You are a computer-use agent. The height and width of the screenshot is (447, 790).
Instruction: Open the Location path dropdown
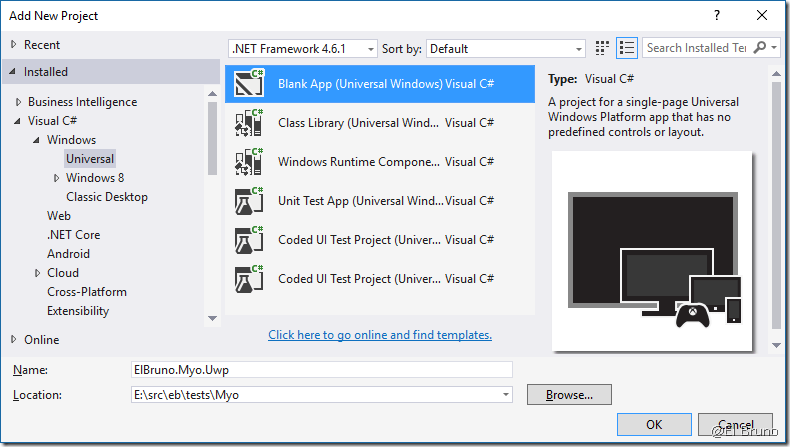point(505,395)
